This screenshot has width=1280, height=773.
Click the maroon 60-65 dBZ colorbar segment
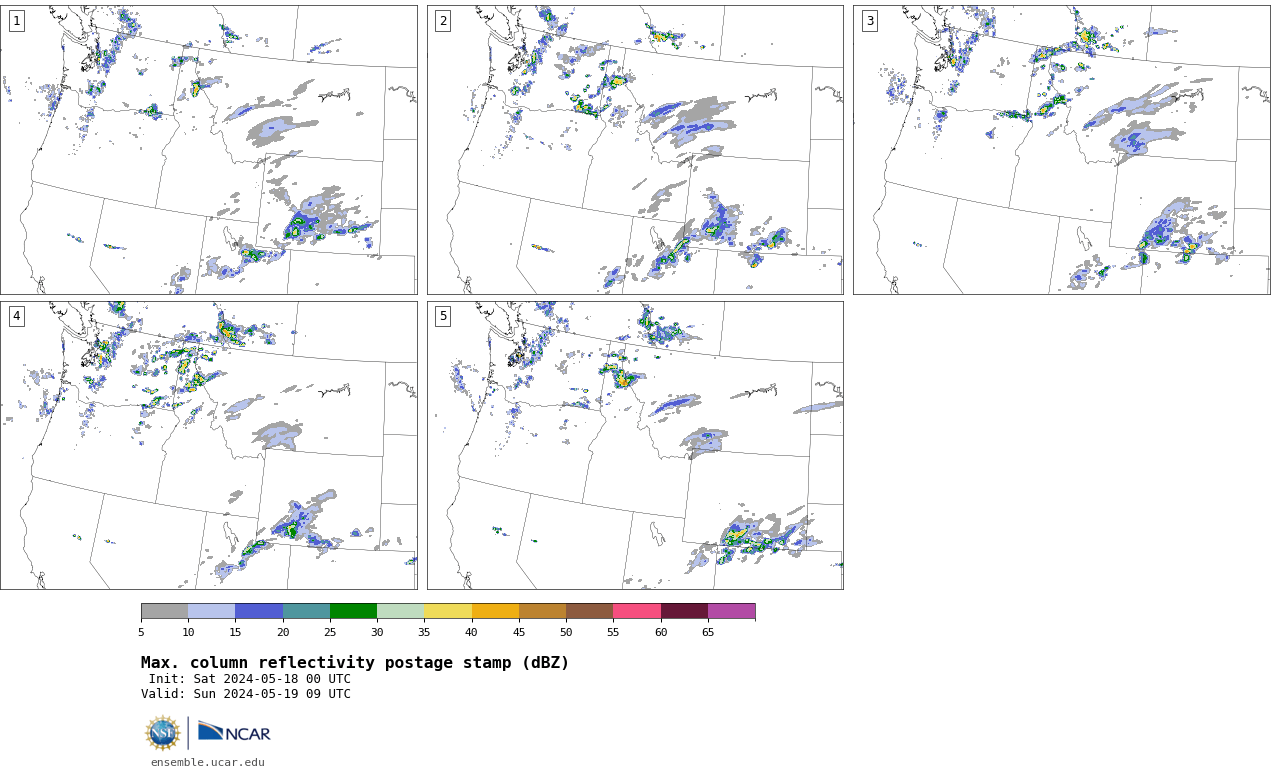[684, 611]
